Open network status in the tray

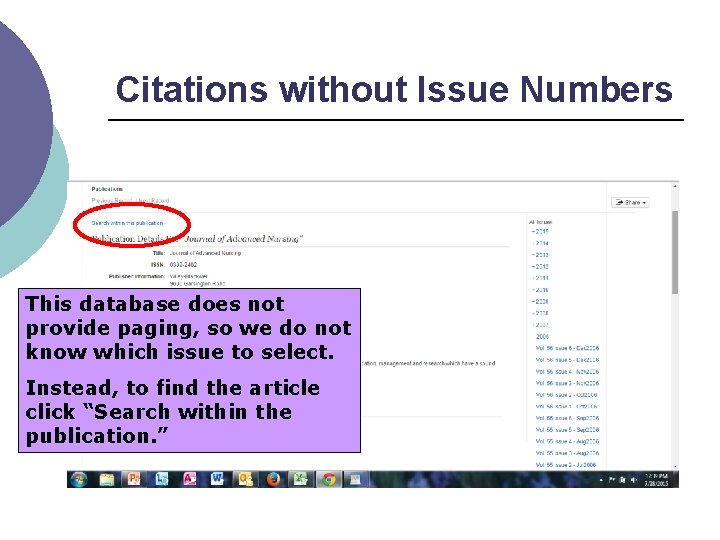(623, 480)
